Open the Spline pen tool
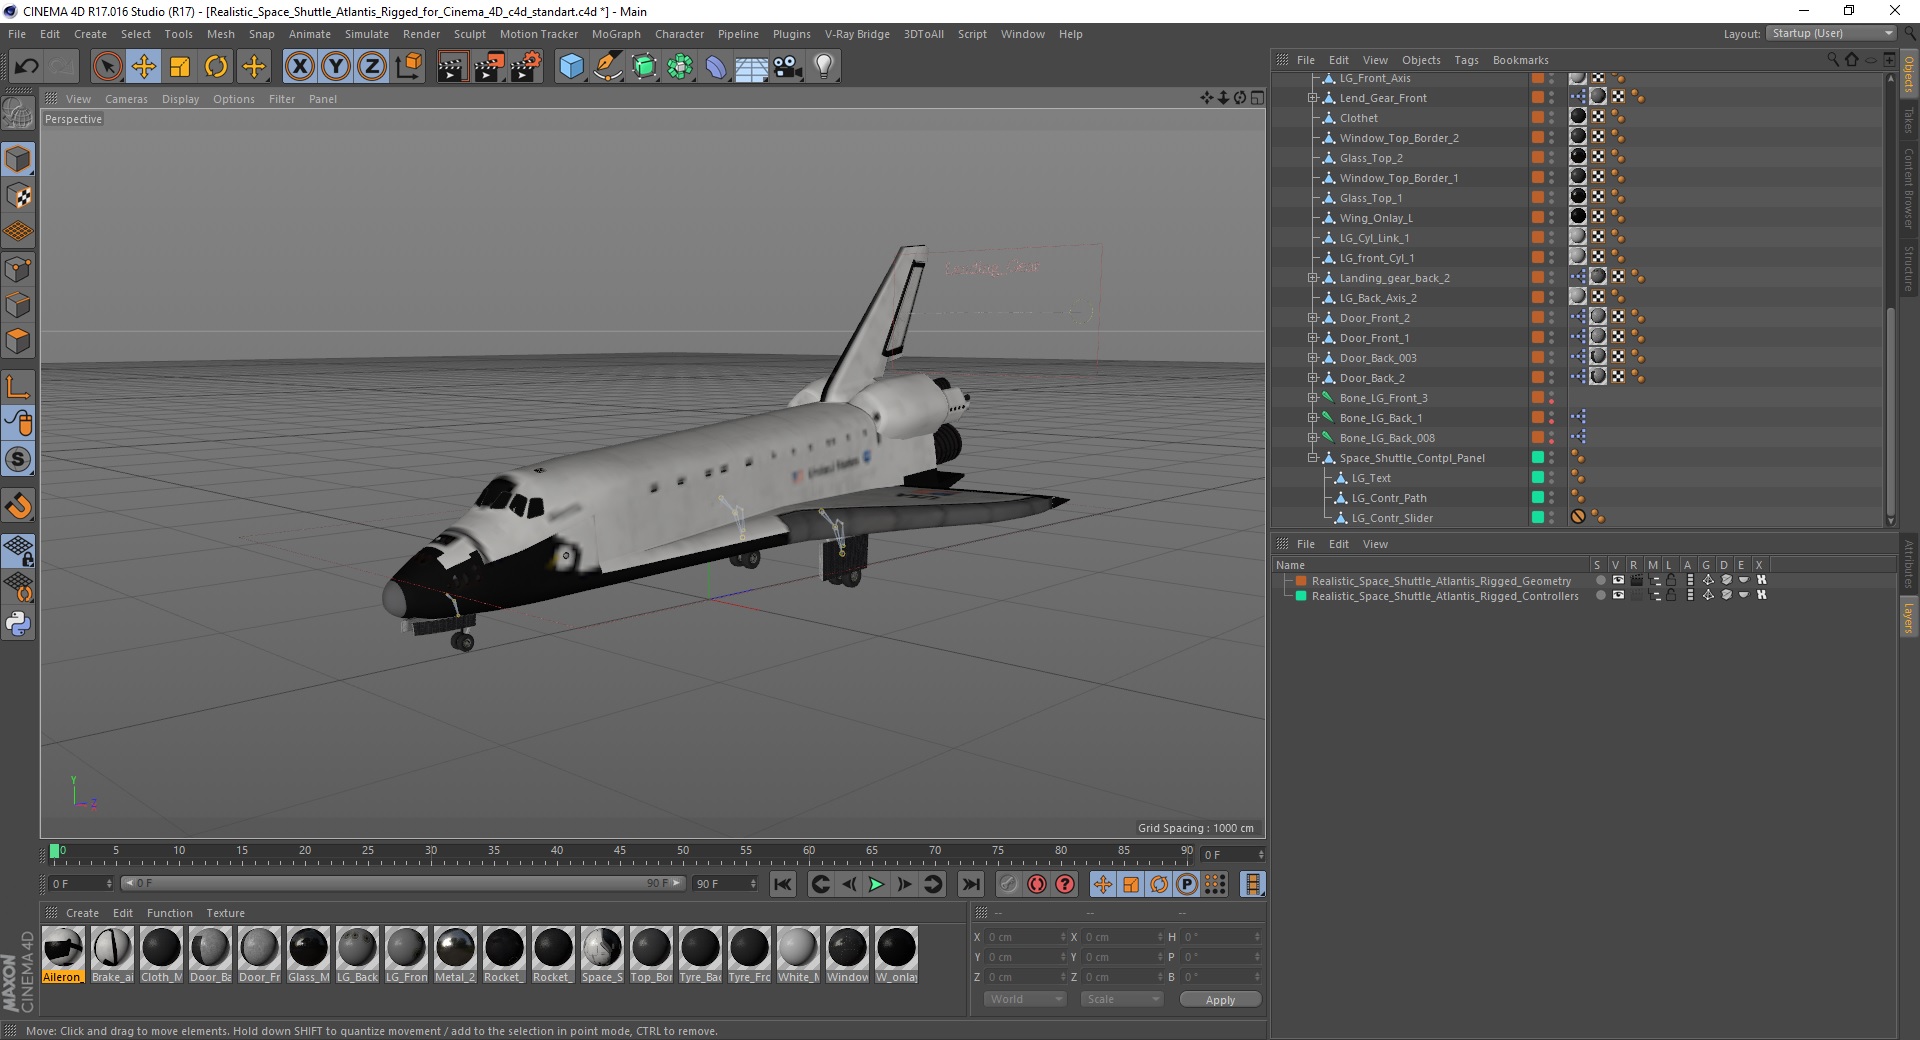Image resolution: width=1920 pixels, height=1040 pixels. click(607, 67)
